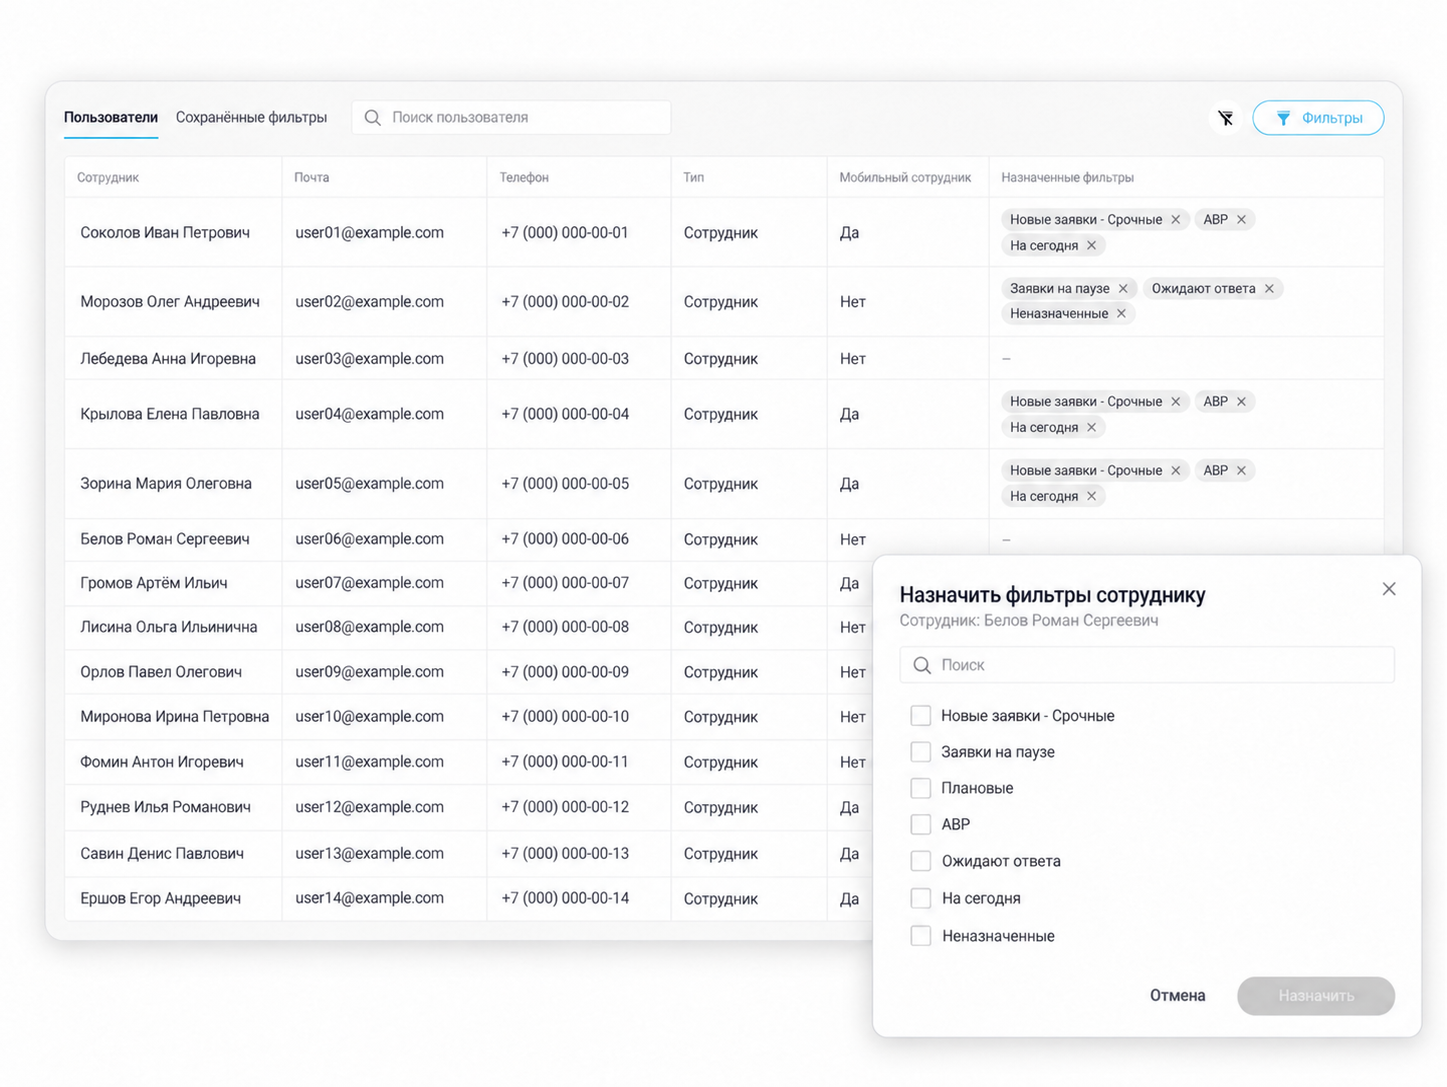Remove Заявки на паузе tag from Морозов
Screen dimensions: 1447x1087
click(x=1123, y=289)
